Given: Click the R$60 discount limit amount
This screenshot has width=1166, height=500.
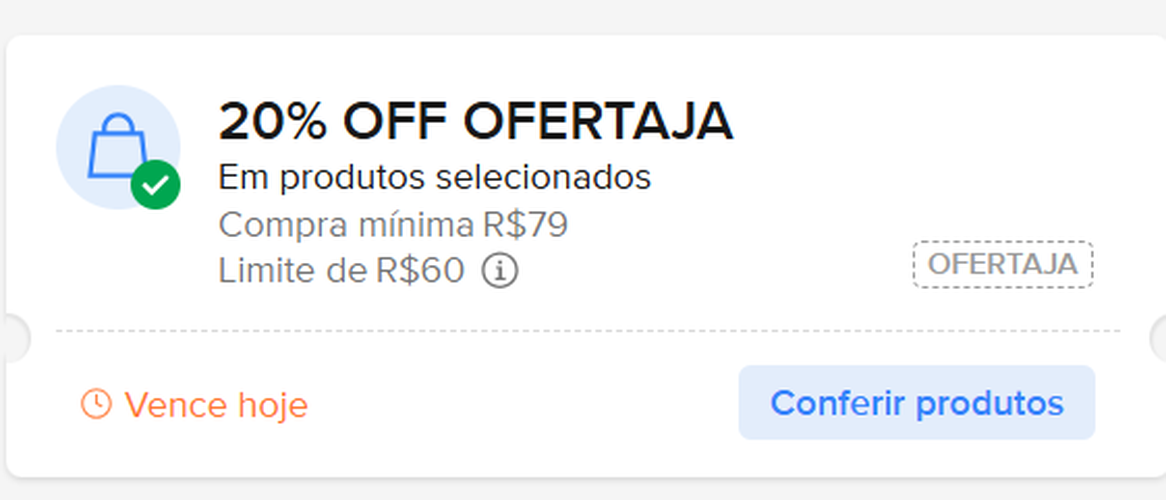Looking at the screenshot, I should point(421,271).
